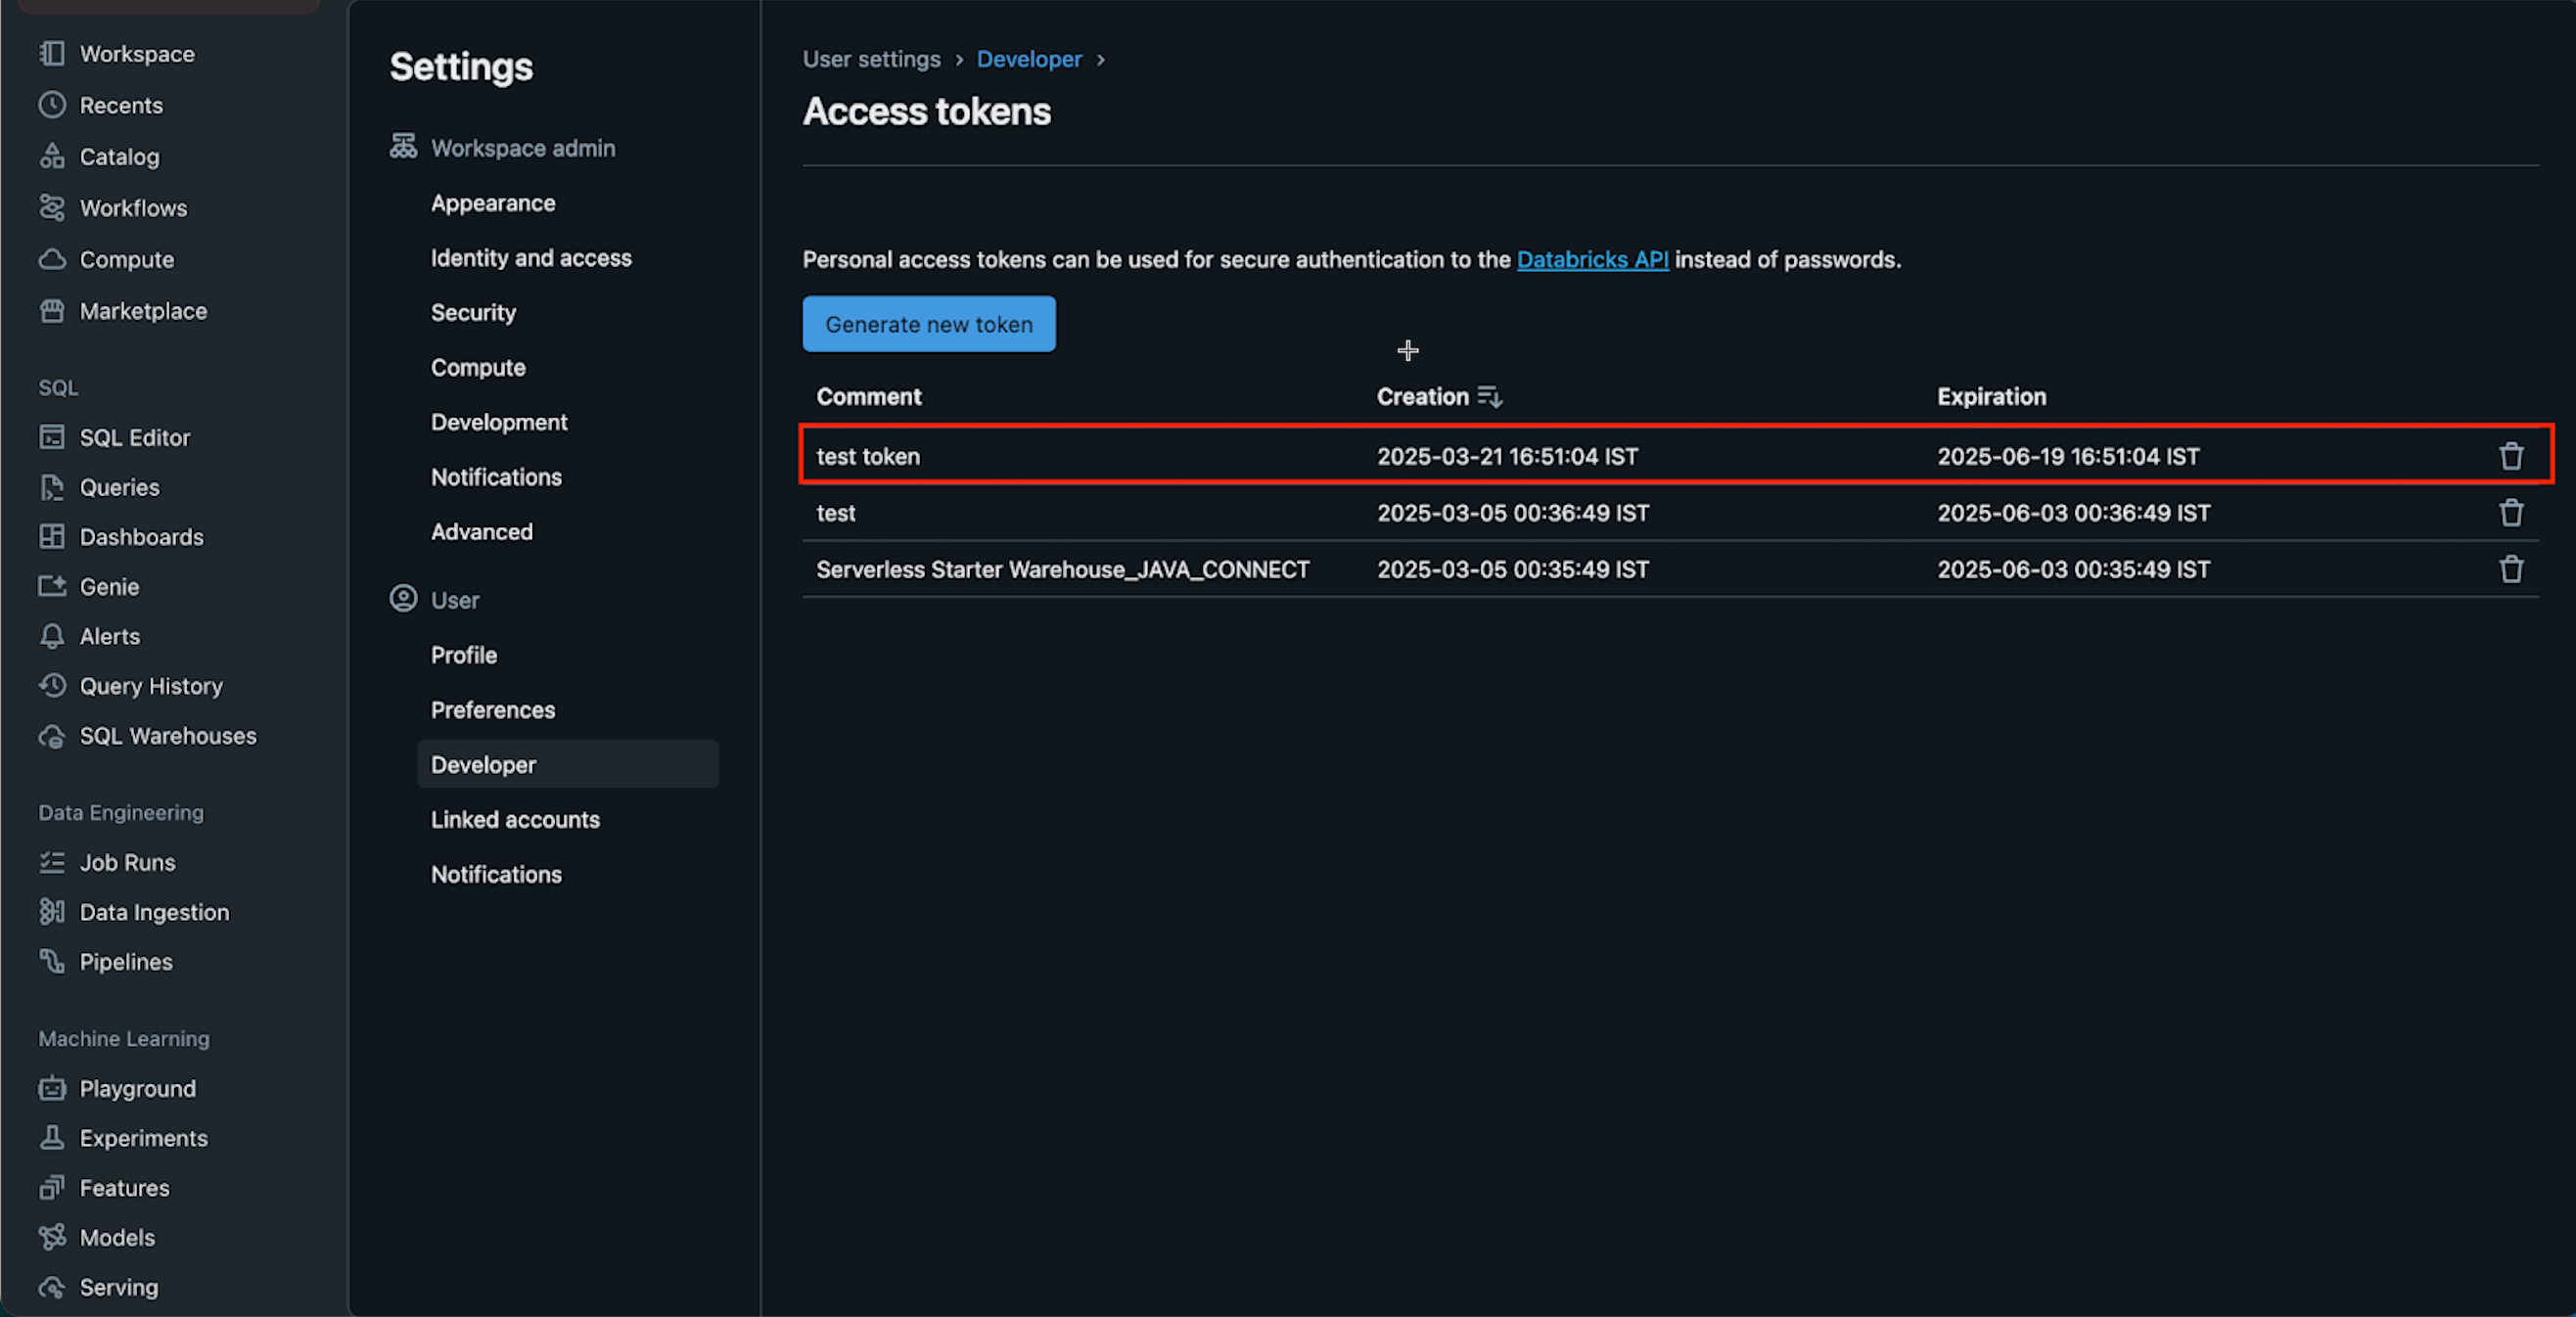Click the Workflows icon
The height and width of the screenshot is (1317, 2576).
(52, 207)
